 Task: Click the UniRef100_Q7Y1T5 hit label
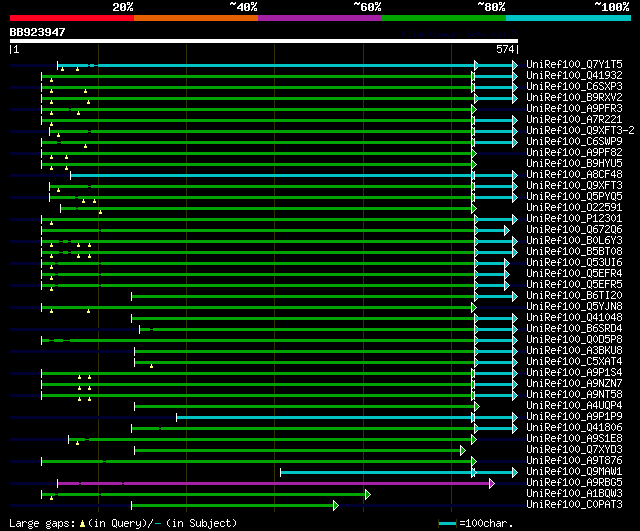(x=574, y=64)
